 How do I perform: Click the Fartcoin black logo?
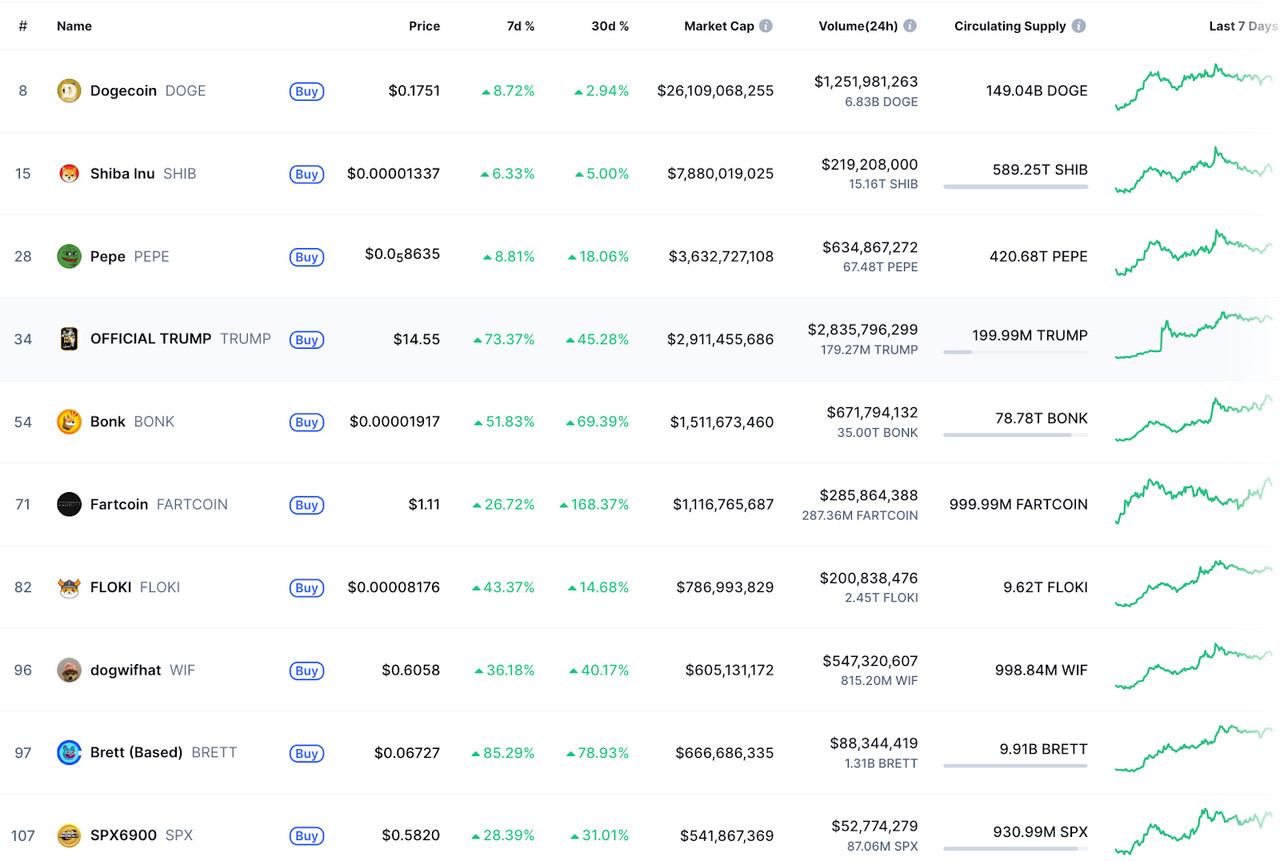[69, 504]
